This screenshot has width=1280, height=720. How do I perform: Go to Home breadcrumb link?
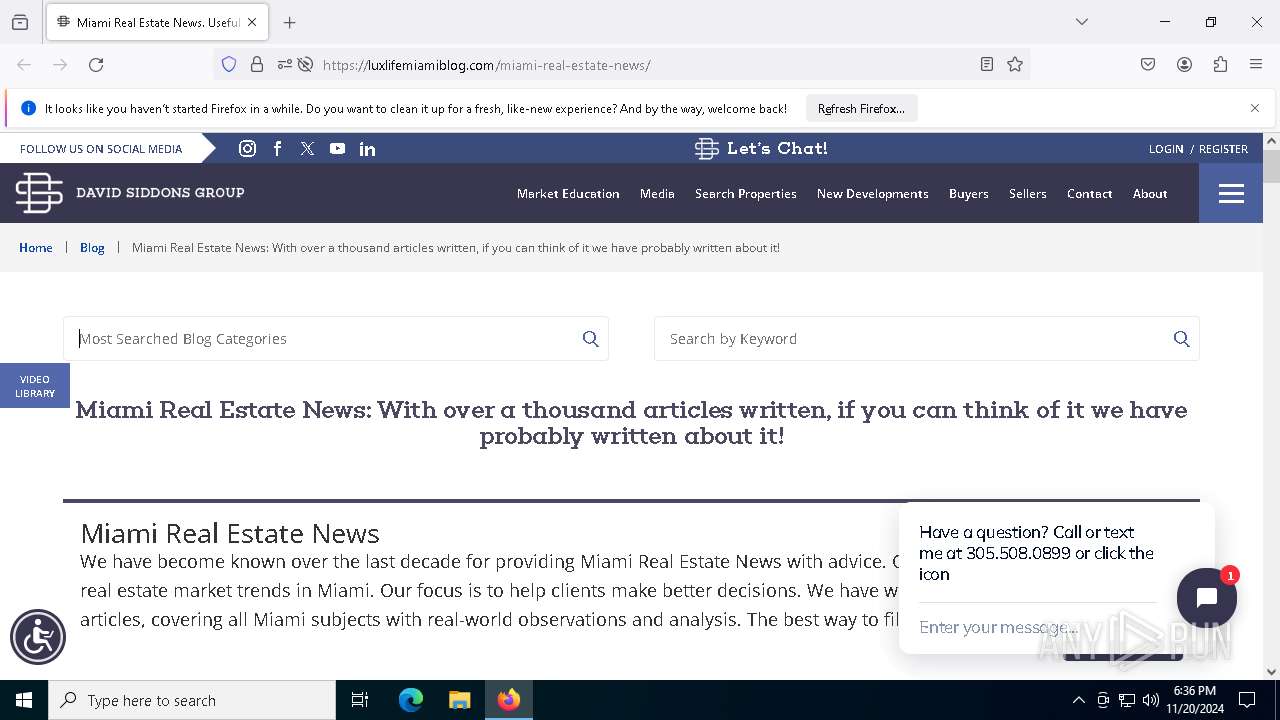pos(36,248)
